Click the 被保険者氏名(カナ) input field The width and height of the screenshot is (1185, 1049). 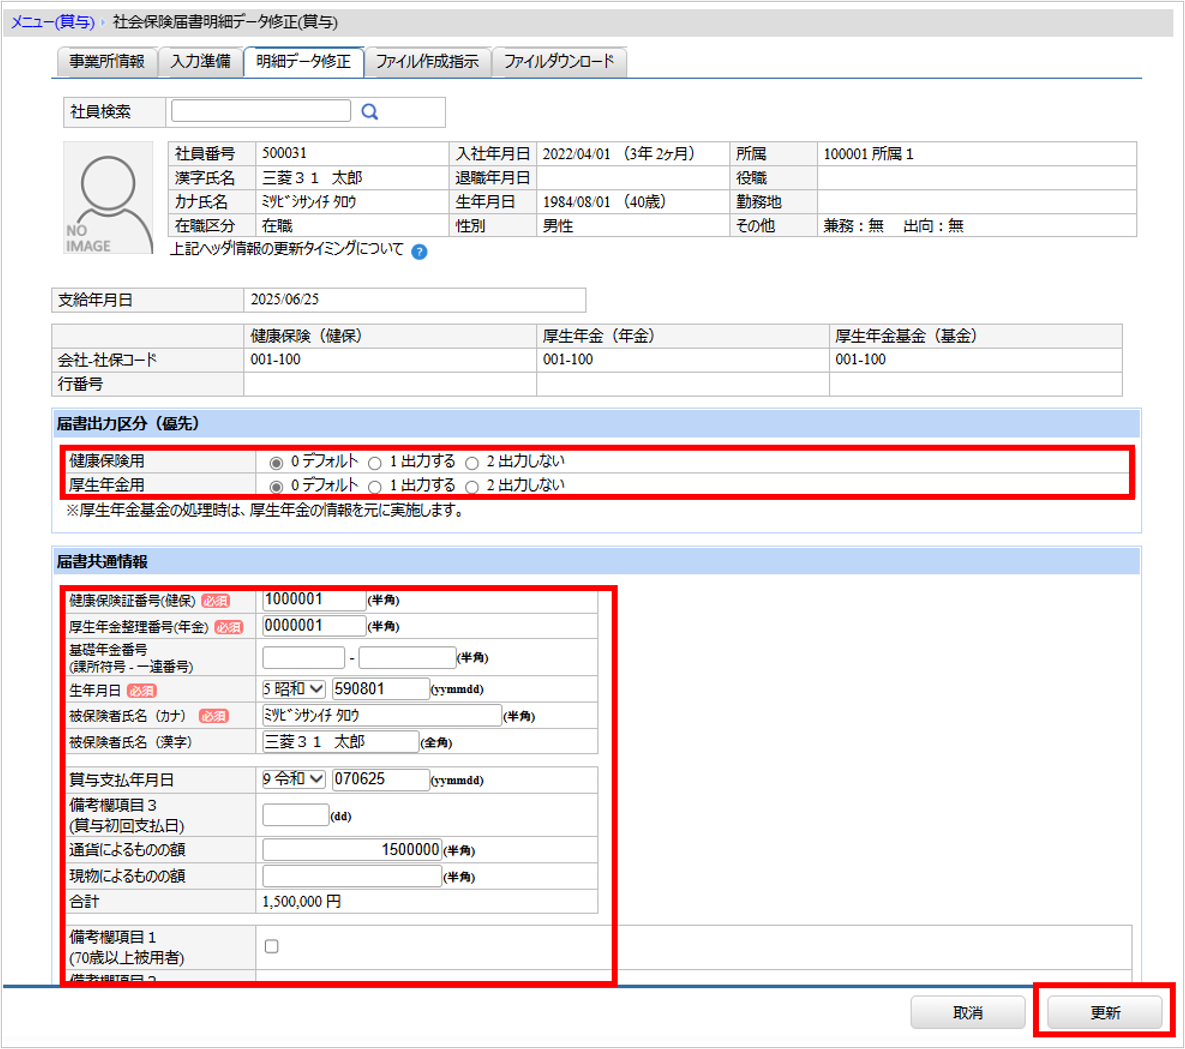pyautogui.click(x=382, y=715)
